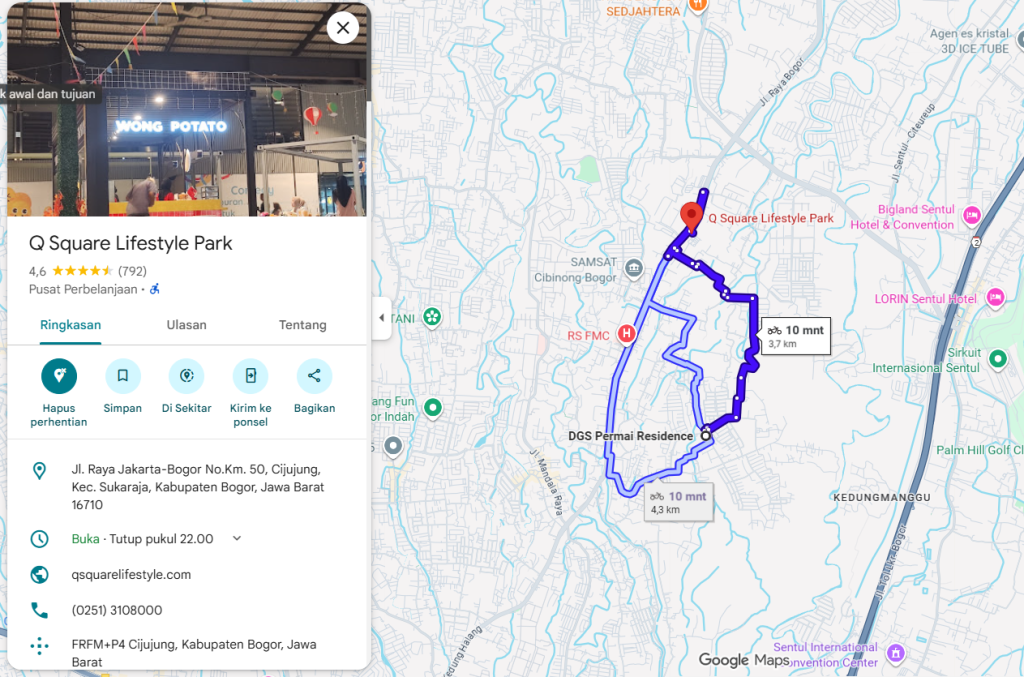
Task: Switch to the Ulasan tab
Action: point(187,325)
